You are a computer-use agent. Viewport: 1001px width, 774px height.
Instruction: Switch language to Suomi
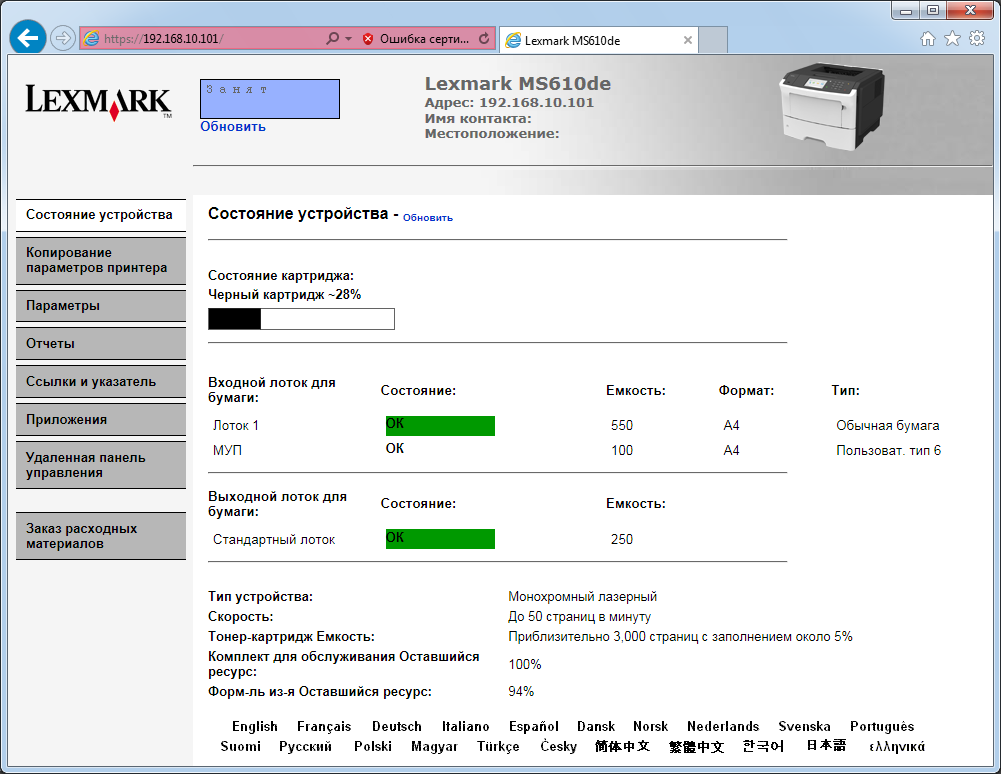[x=241, y=746]
